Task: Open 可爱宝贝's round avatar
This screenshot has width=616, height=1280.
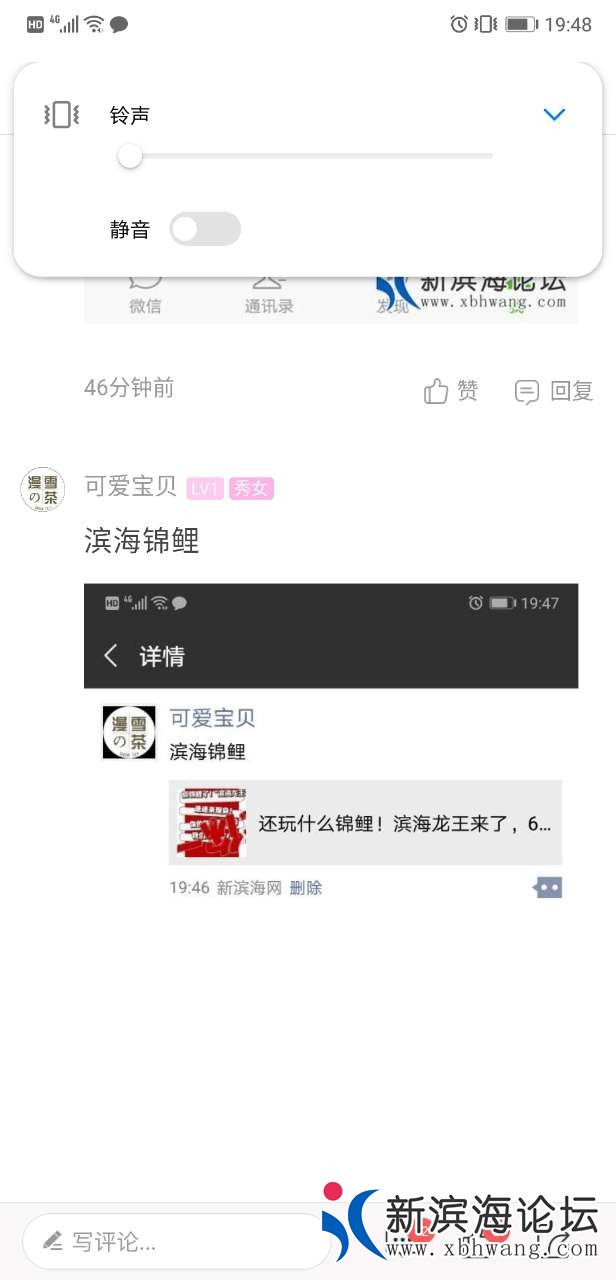Action: coord(43,490)
